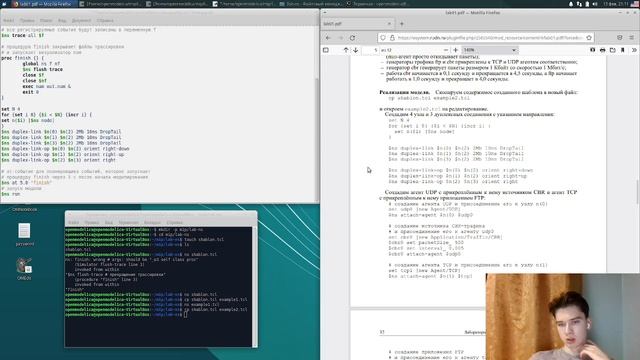Open PDF viewer tools menu chevrons

[634, 50]
